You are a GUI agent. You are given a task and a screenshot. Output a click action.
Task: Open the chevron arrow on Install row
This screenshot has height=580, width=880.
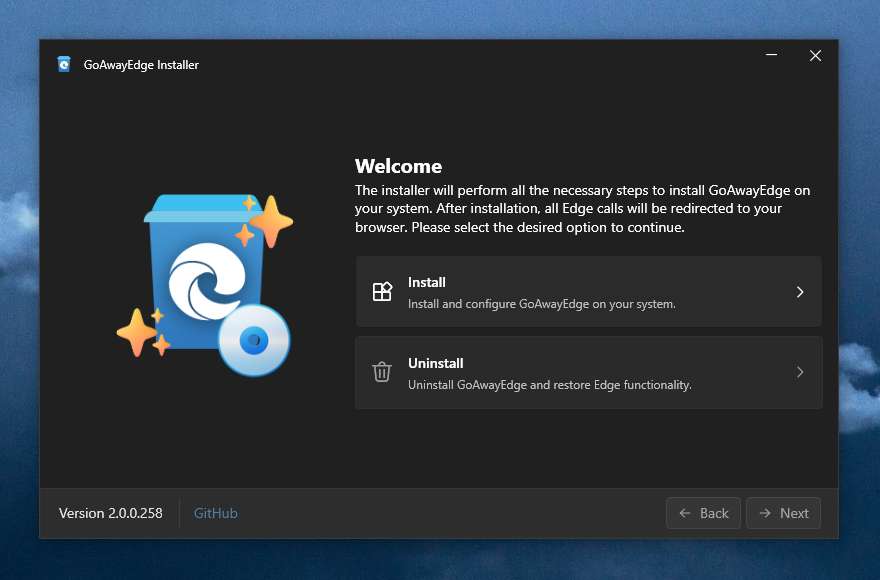(x=800, y=292)
